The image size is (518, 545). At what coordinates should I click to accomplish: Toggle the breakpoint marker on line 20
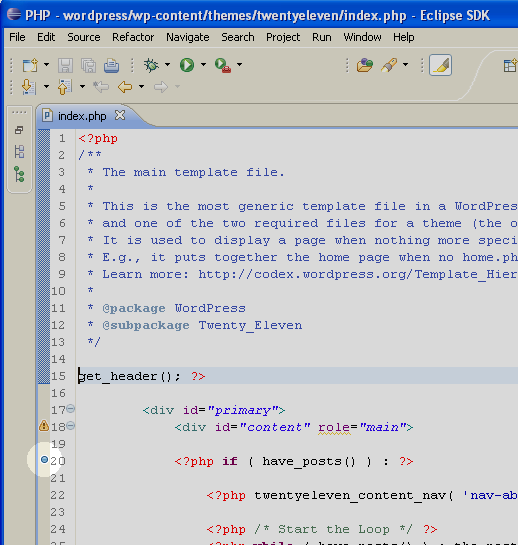click(44, 460)
